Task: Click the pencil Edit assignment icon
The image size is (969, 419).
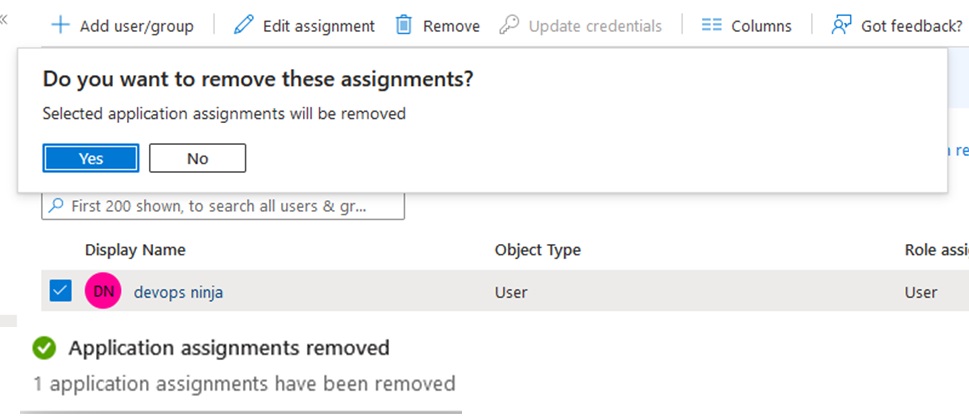Action: click(x=243, y=25)
